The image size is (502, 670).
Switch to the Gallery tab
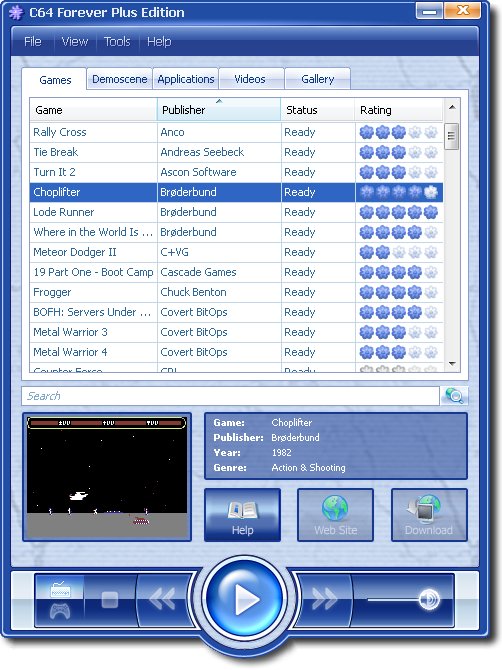click(317, 79)
